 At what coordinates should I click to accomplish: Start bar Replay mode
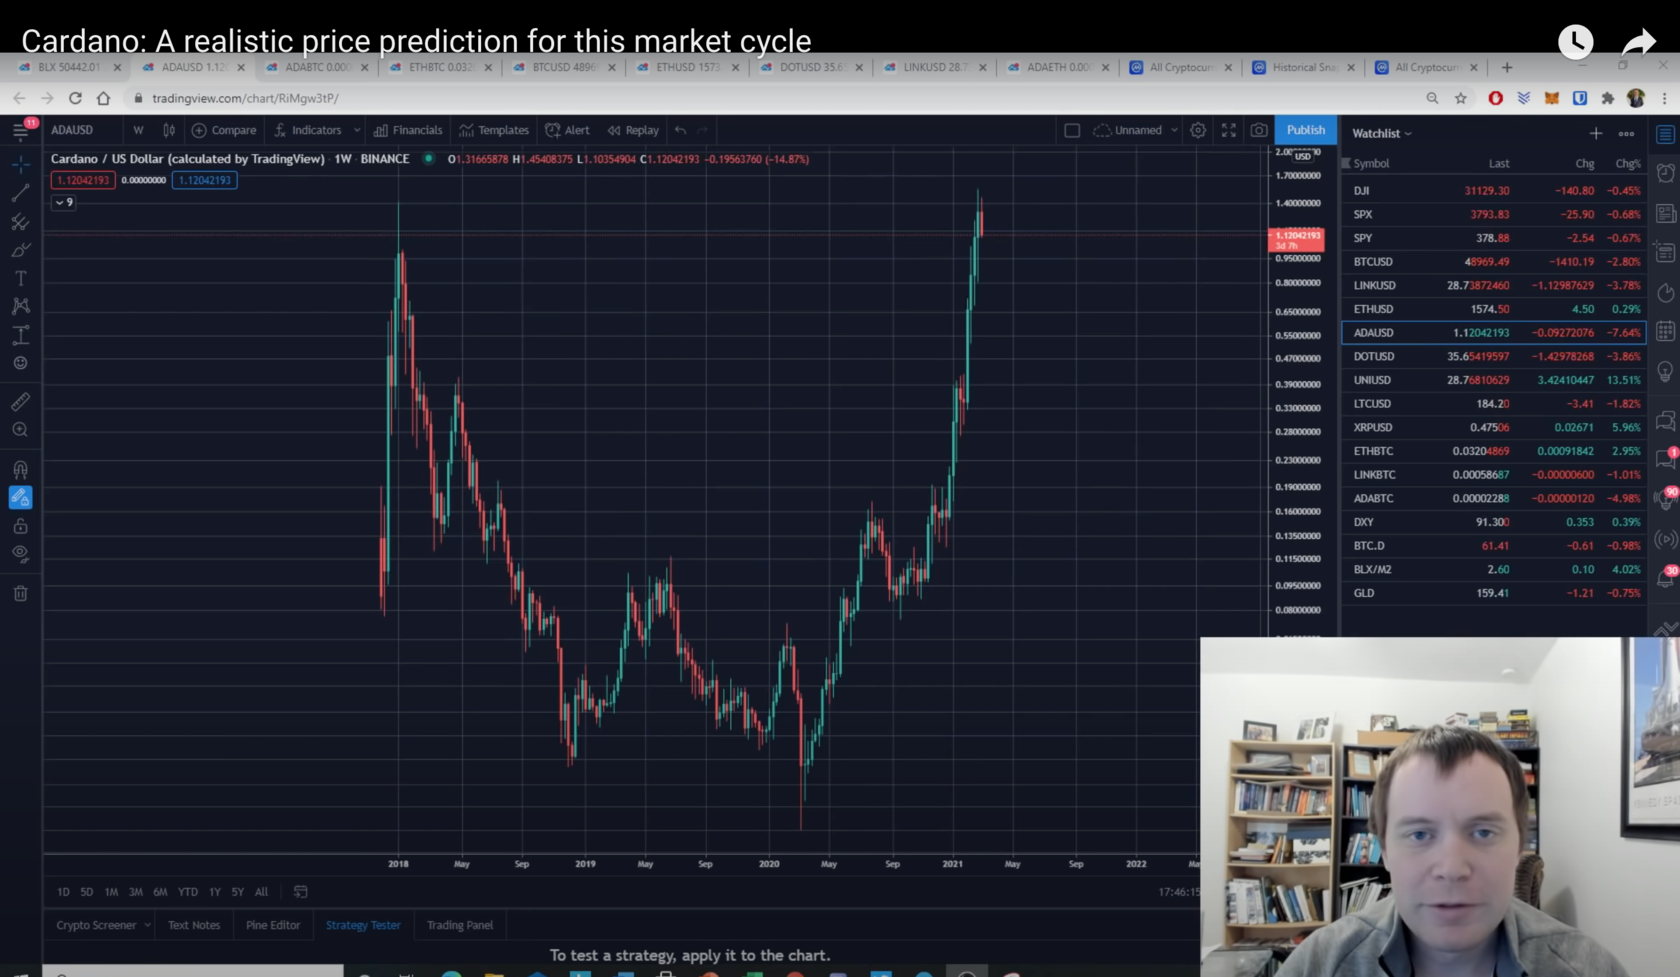pyautogui.click(x=633, y=130)
